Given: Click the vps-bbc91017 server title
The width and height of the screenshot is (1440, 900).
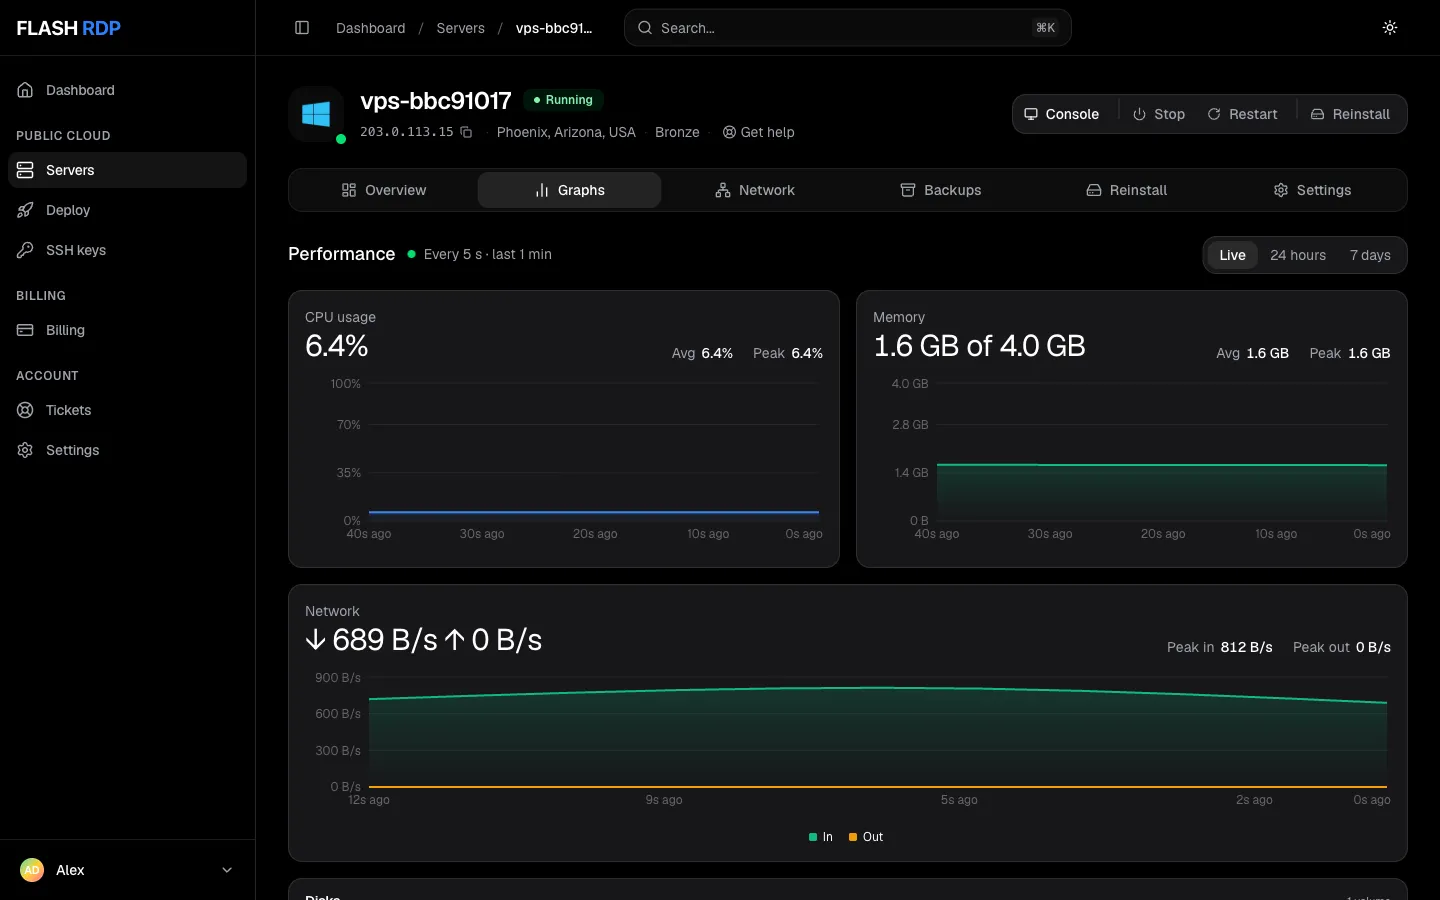Looking at the screenshot, I should click(436, 100).
